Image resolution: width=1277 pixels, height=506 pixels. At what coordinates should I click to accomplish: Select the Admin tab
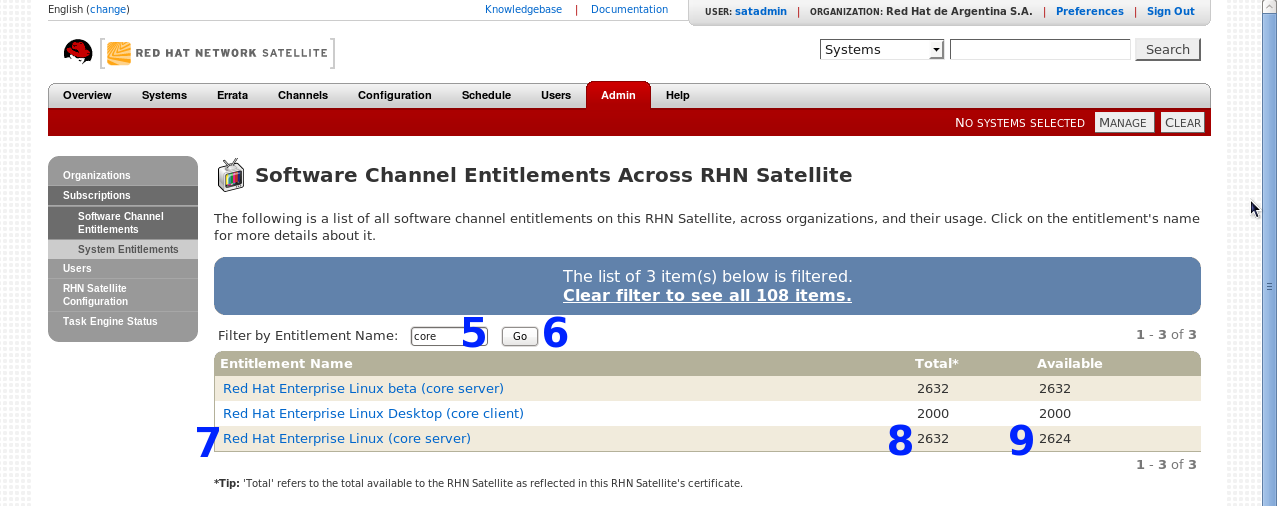[618, 95]
